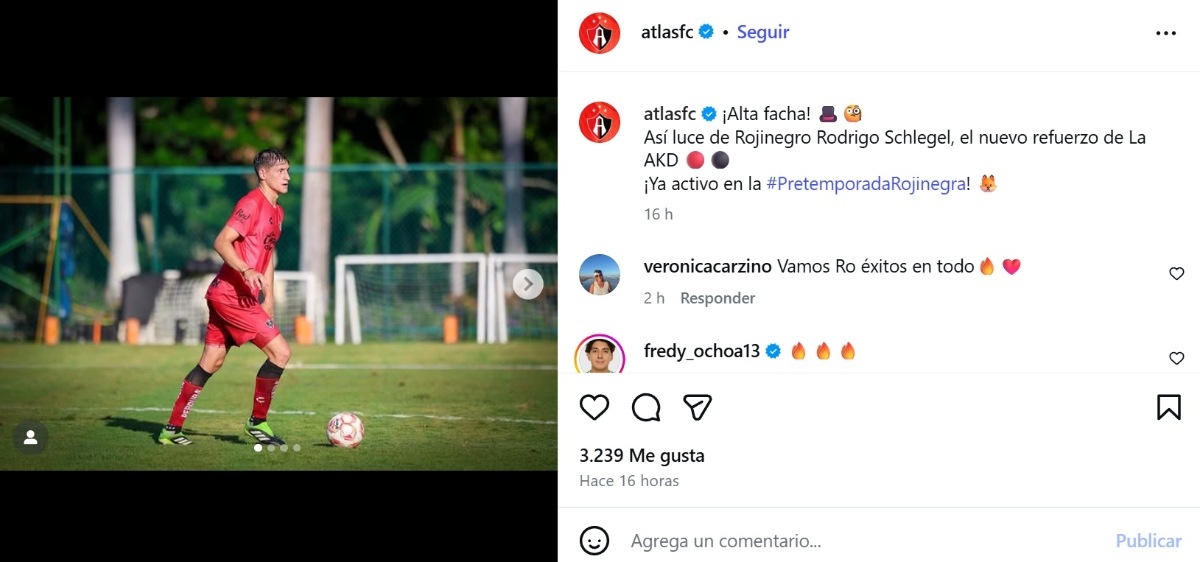The height and width of the screenshot is (562, 1200).
Task: Open comments via speech bubble icon
Action: [x=646, y=407]
